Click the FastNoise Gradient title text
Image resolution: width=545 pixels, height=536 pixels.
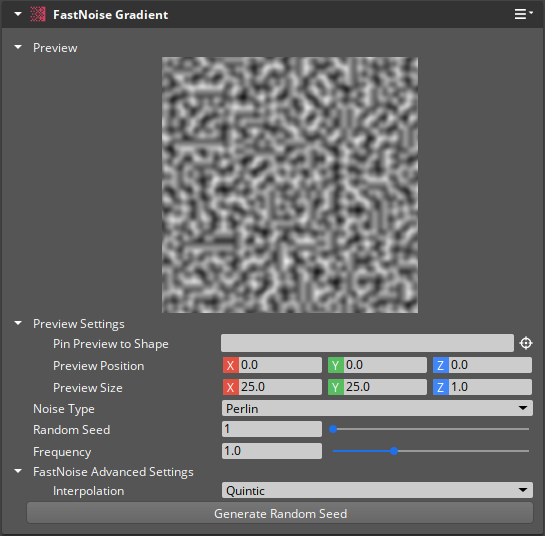(x=111, y=15)
